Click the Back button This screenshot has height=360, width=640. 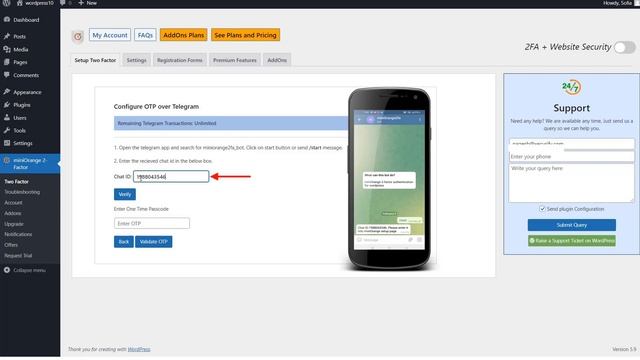(124, 242)
